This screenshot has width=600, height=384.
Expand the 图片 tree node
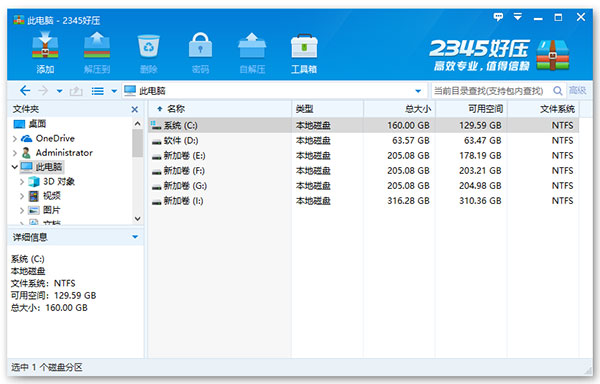(22, 210)
